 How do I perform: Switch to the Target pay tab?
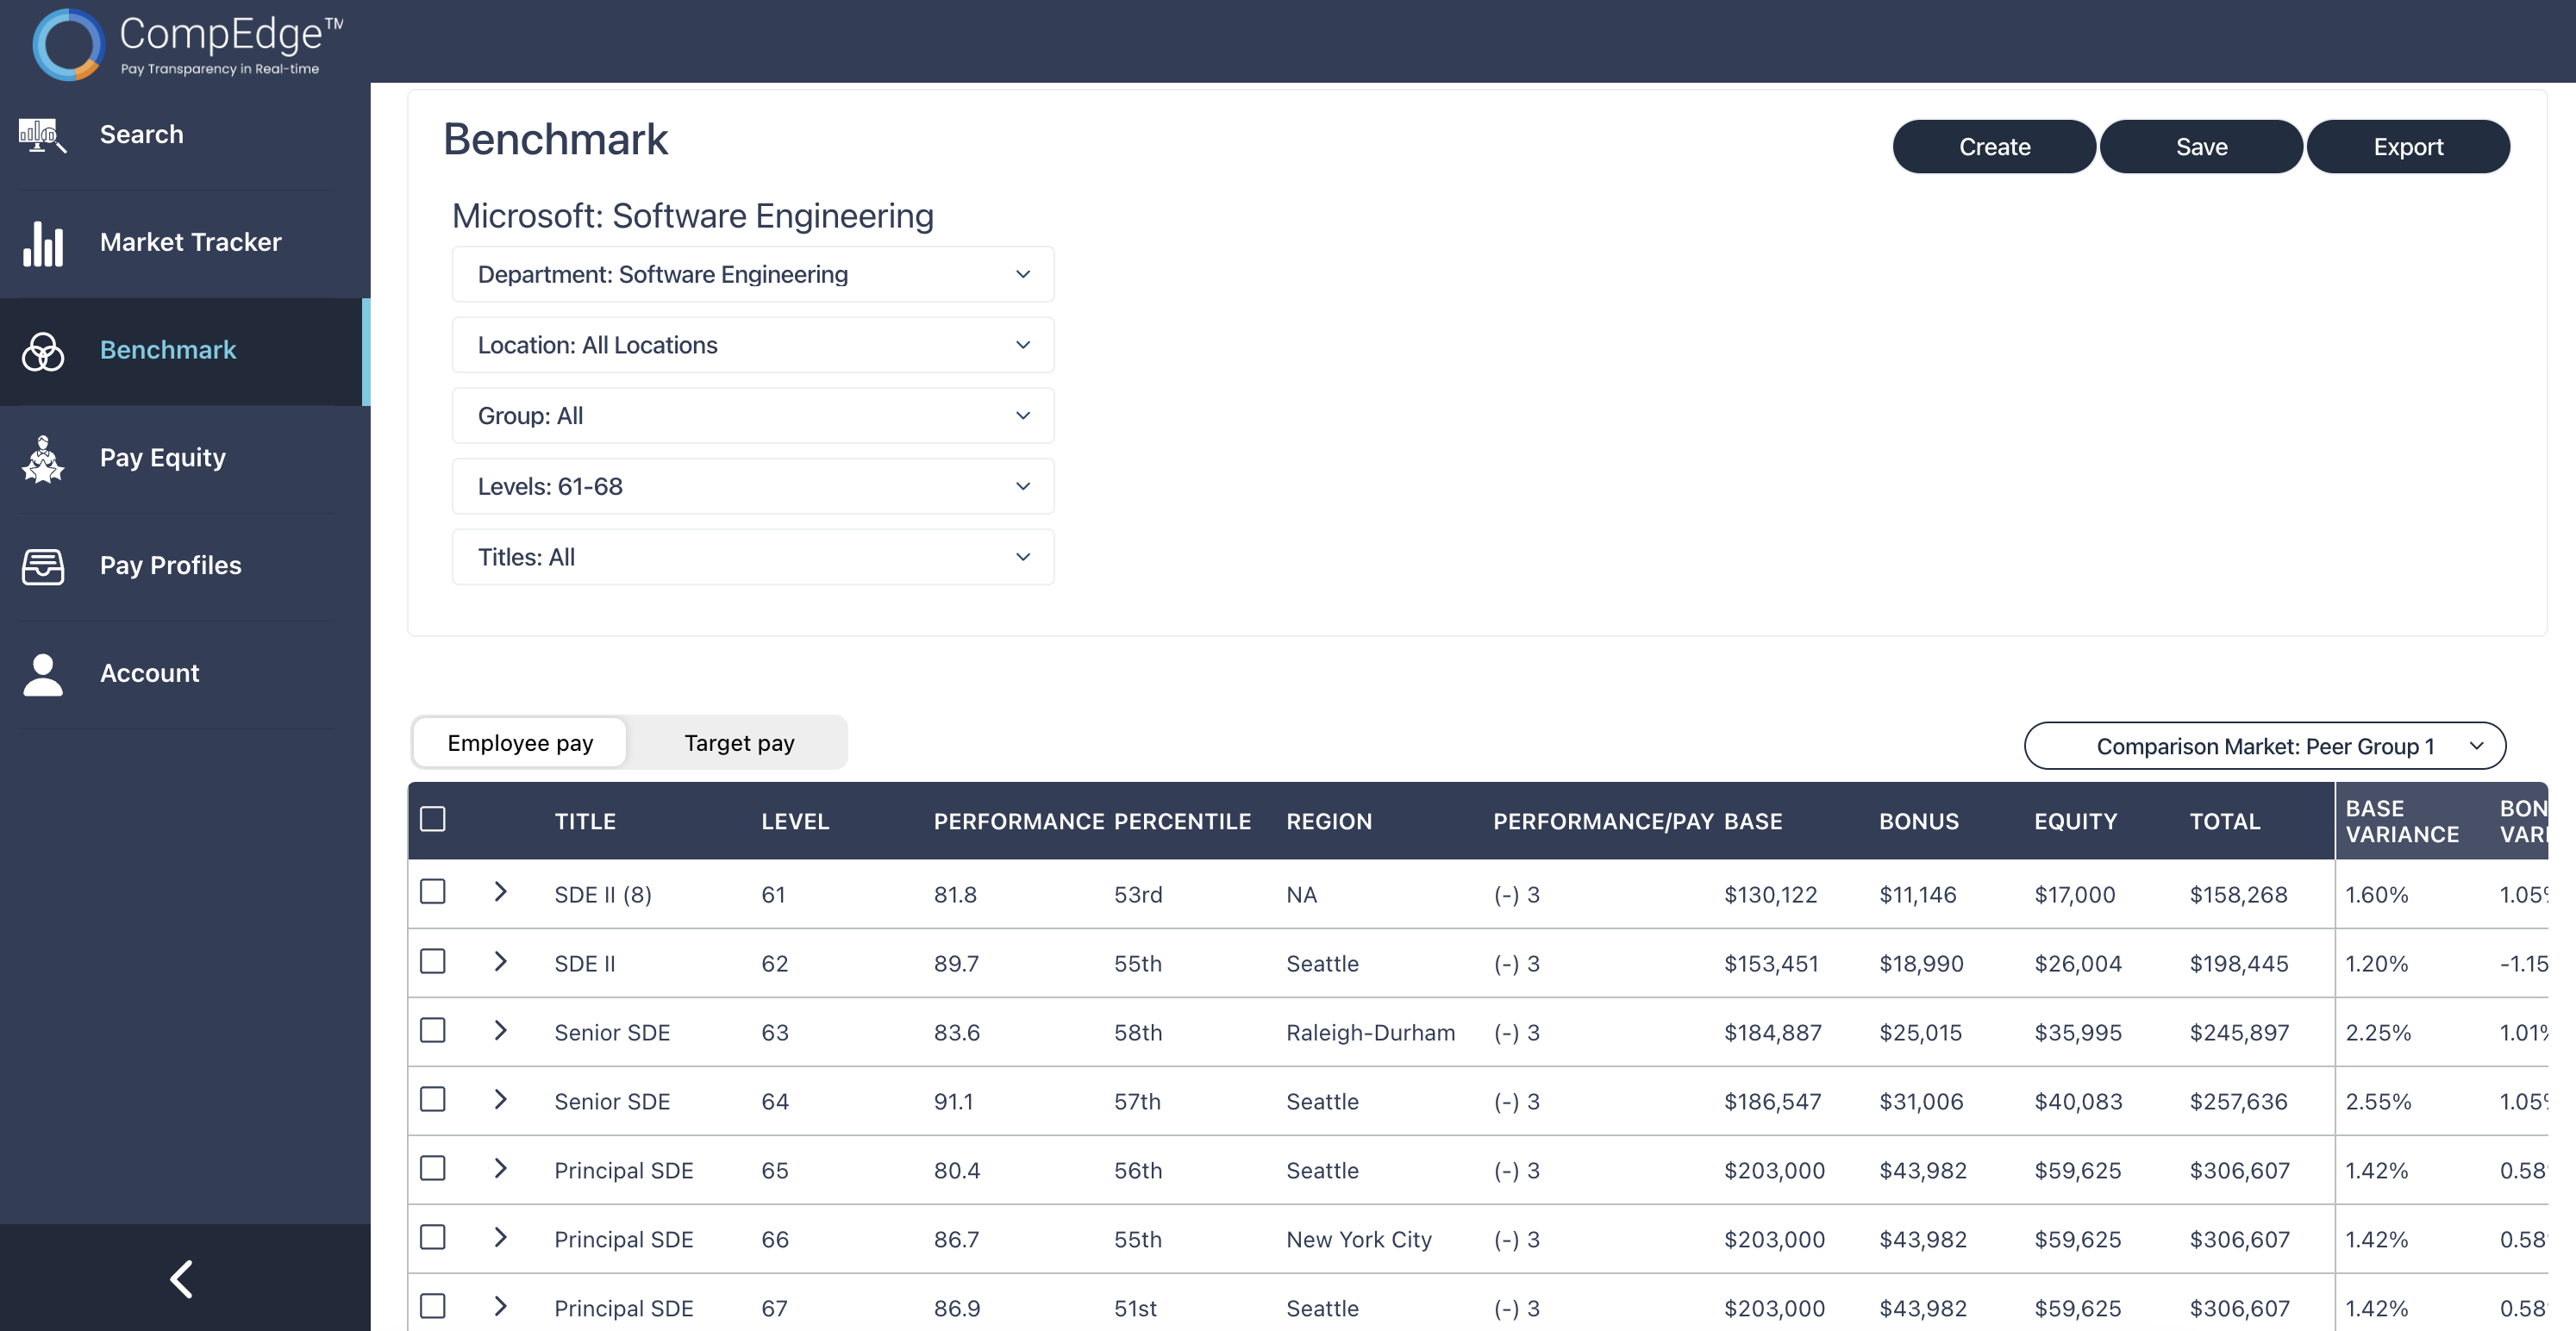738,742
